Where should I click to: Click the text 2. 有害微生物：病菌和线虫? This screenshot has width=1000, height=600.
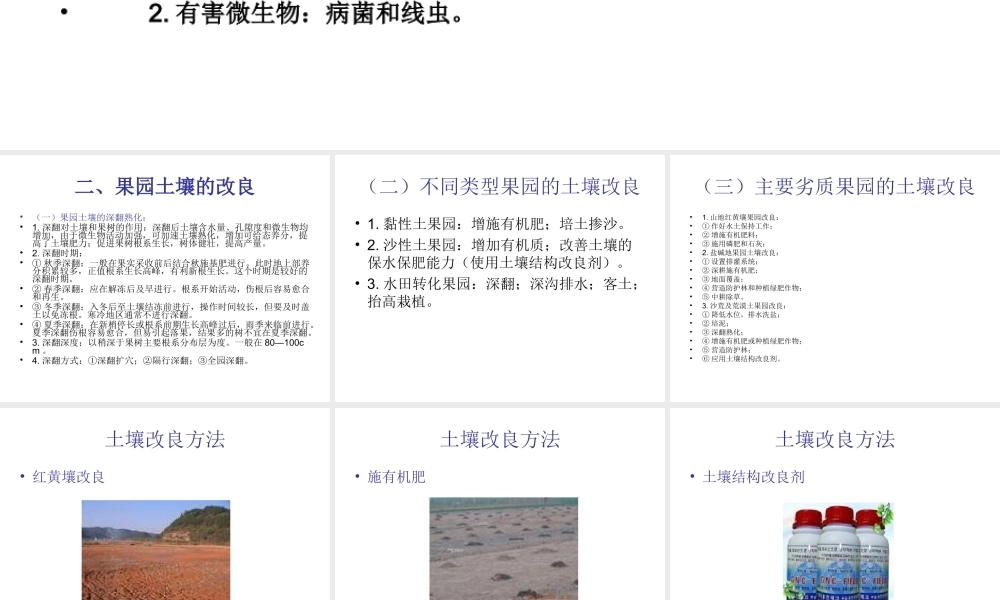[x=305, y=14]
